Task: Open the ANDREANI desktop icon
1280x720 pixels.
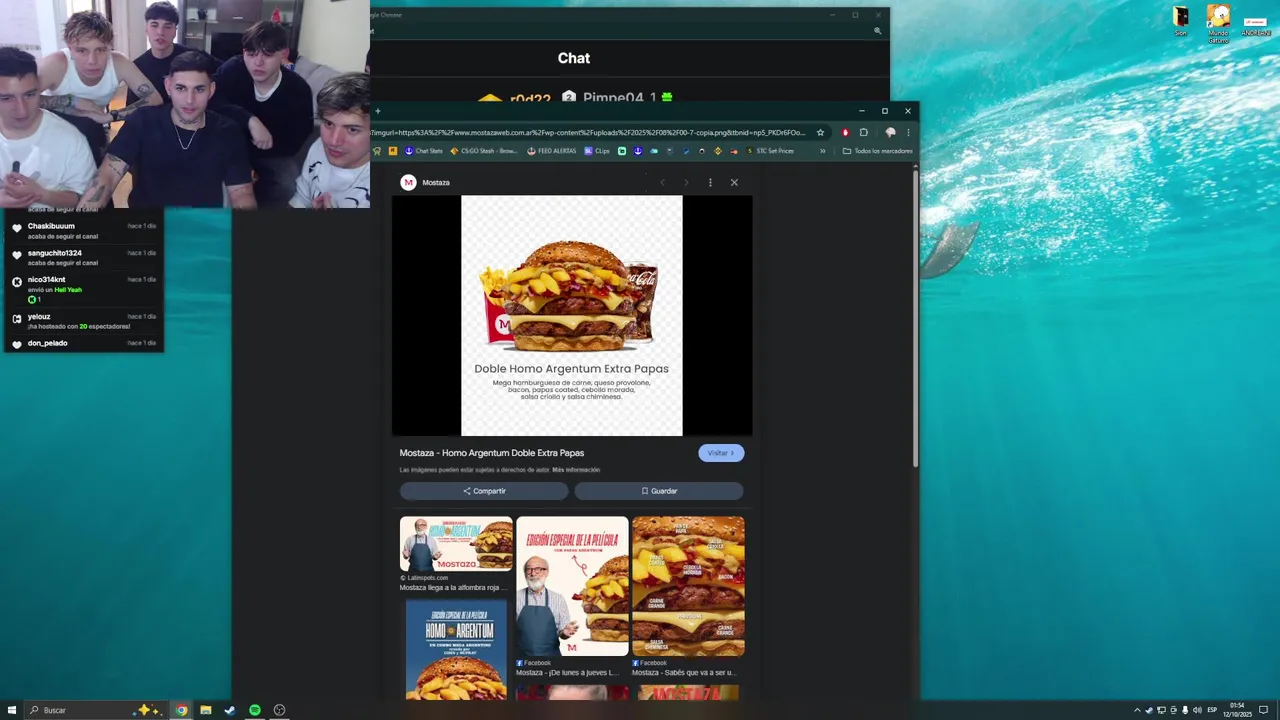Action: point(1255,25)
